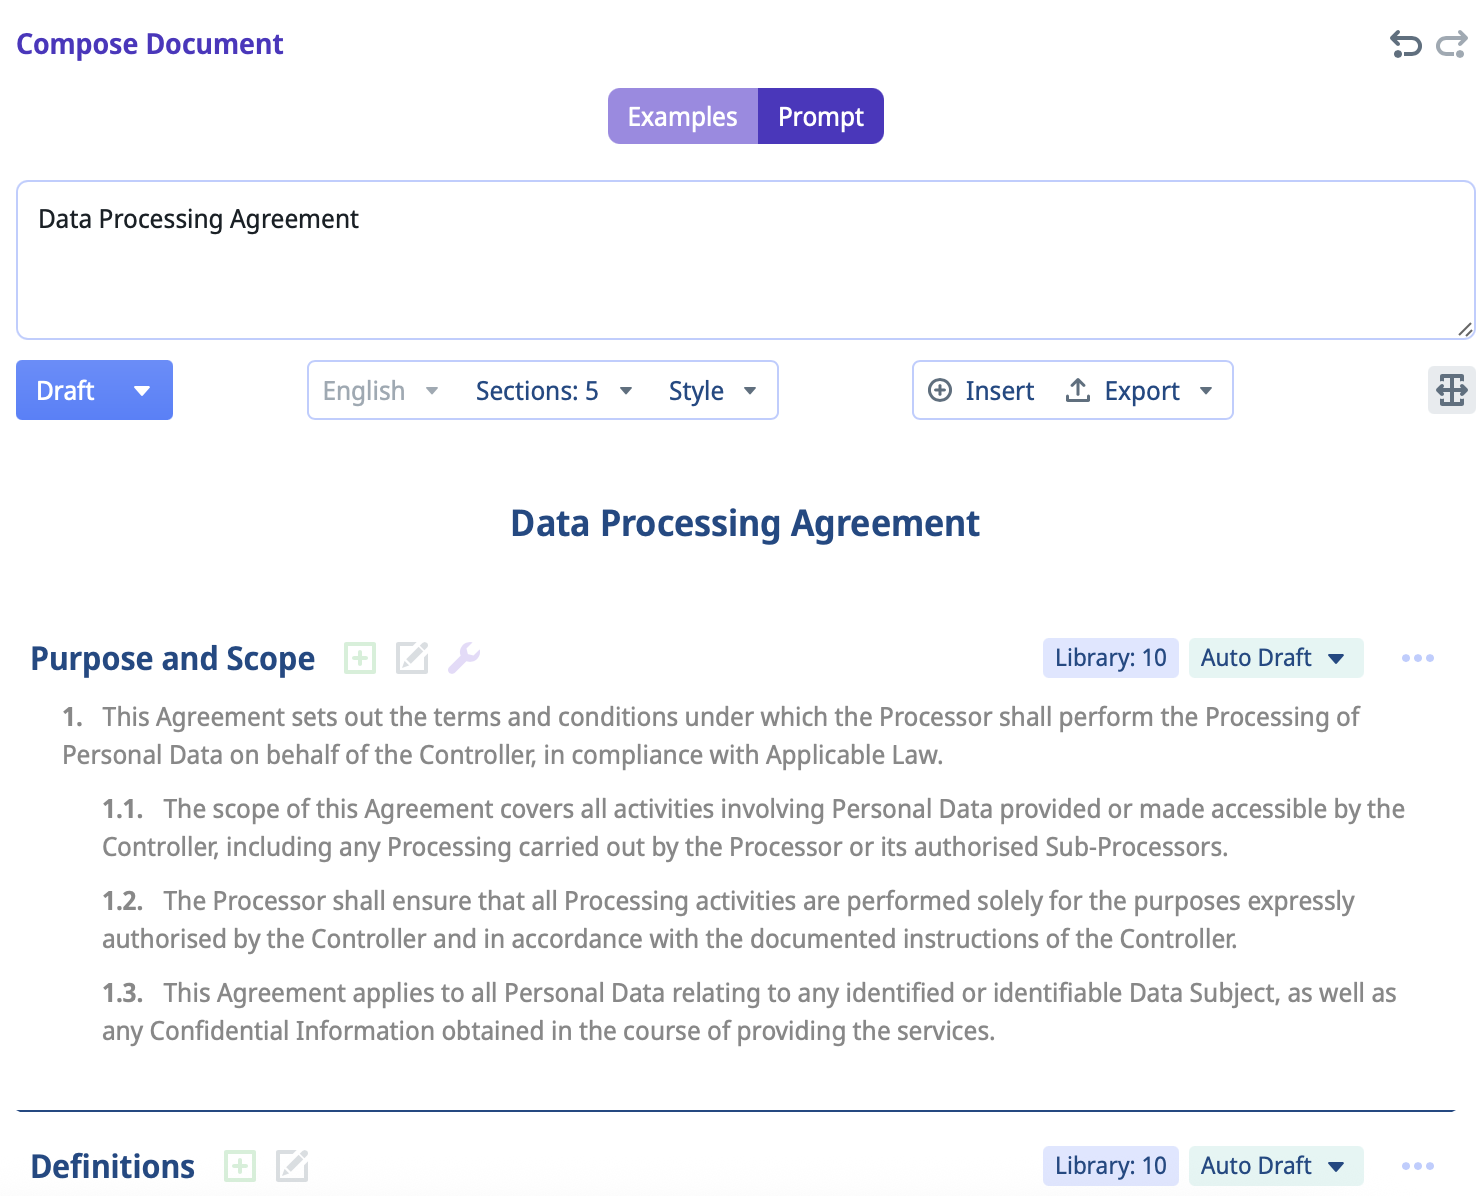
Task: Open the Purpose and Scope more options menu
Action: pyautogui.click(x=1417, y=658)
